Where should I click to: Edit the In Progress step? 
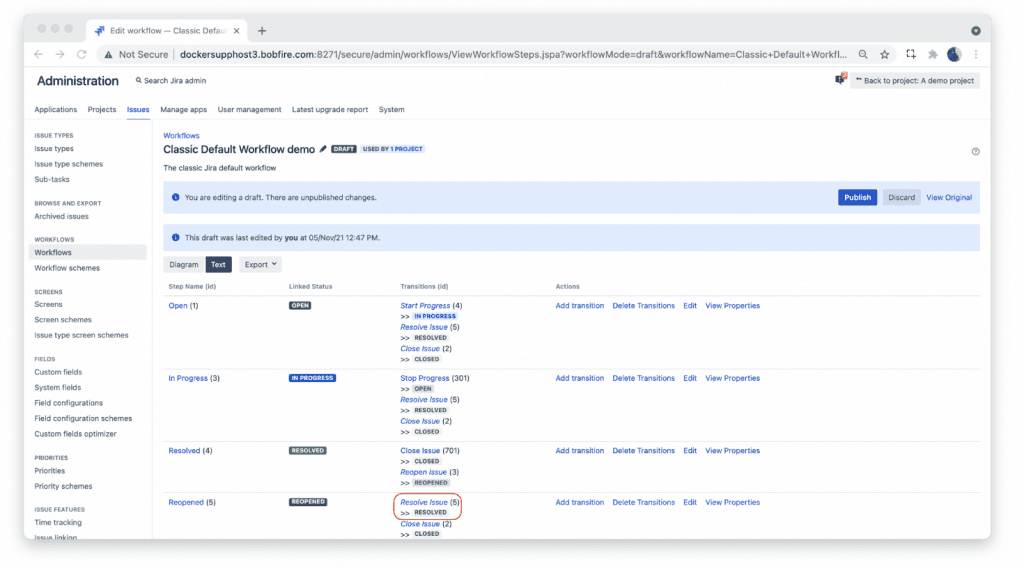click(x=690, y=378)
